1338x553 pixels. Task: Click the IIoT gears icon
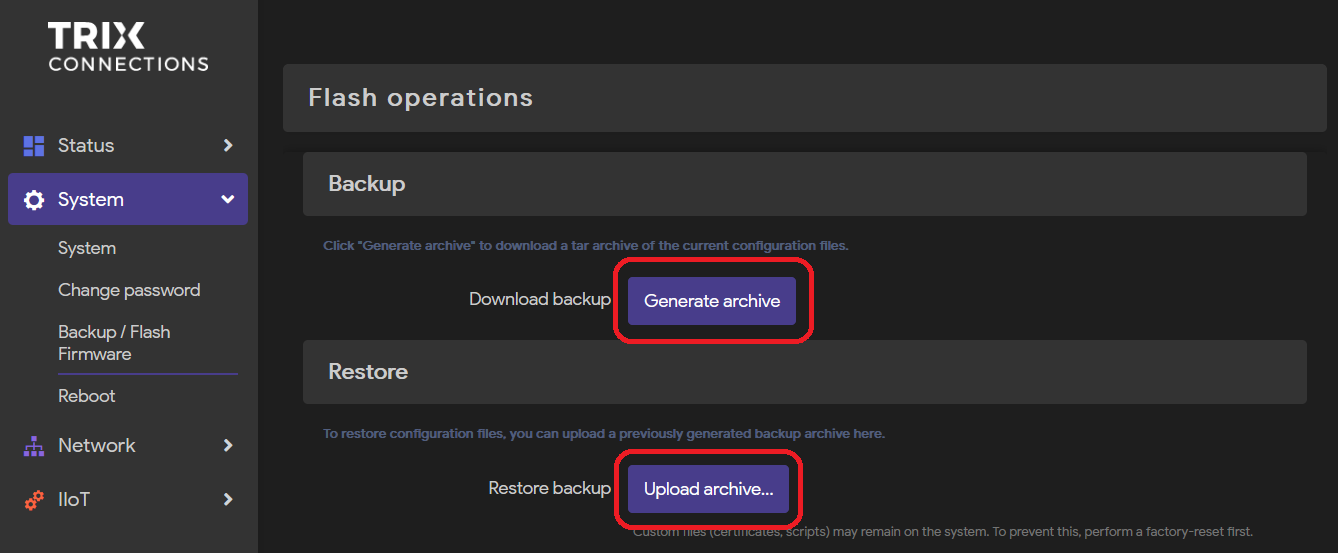[x=34, y=500]
